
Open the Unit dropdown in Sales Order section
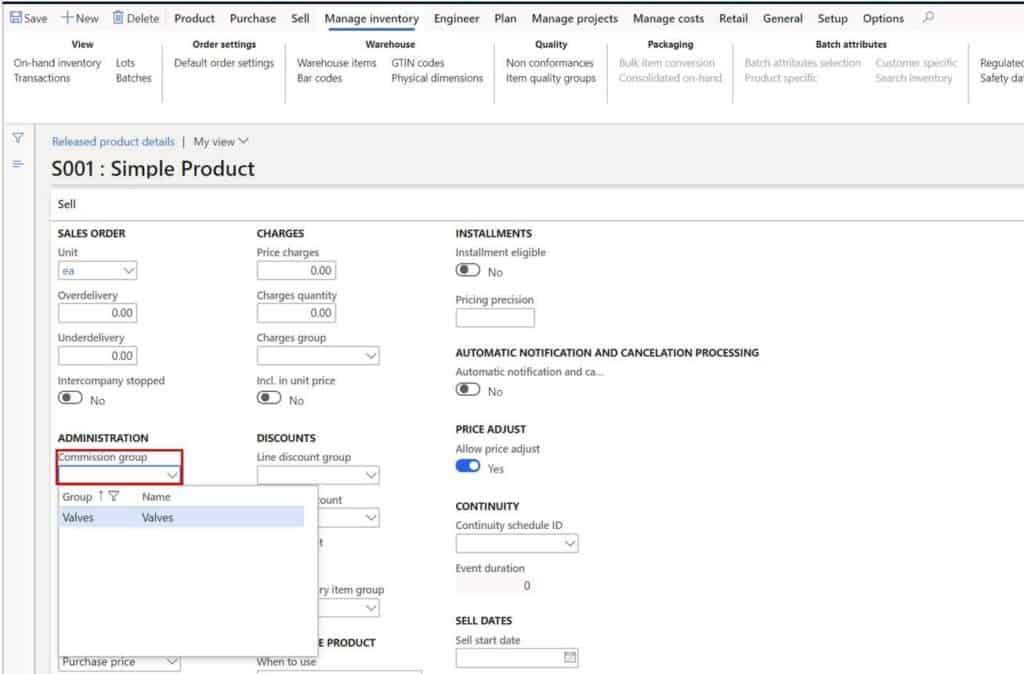tap(131, 270)
